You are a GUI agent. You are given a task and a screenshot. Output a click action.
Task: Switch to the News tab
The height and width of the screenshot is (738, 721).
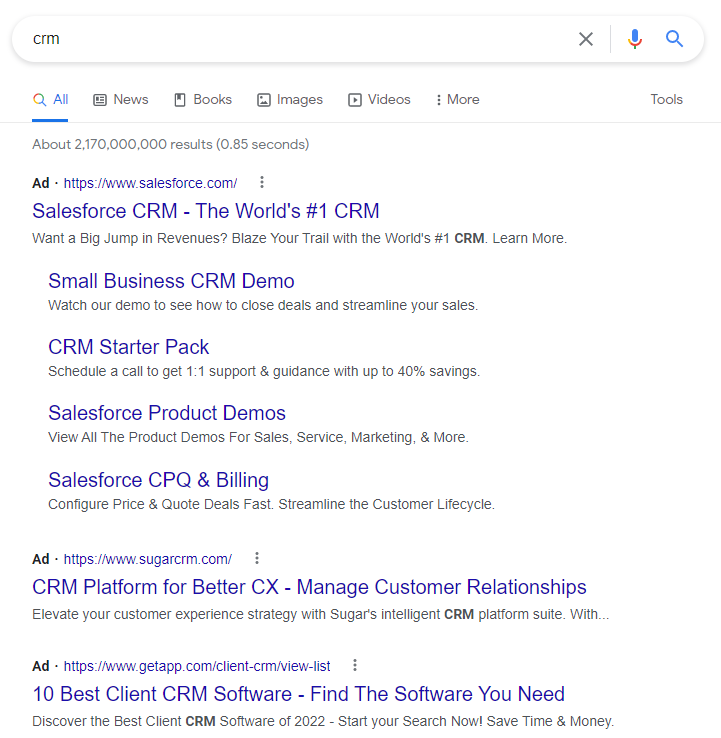pos(121,99)
